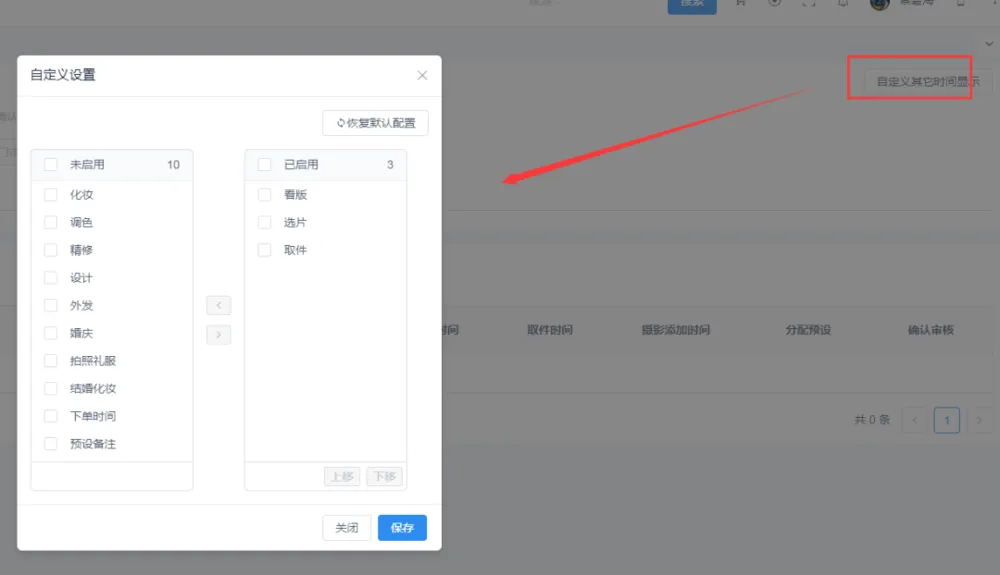
Task: Click the 上移 move up button
Action: click(x=342, y=476)
